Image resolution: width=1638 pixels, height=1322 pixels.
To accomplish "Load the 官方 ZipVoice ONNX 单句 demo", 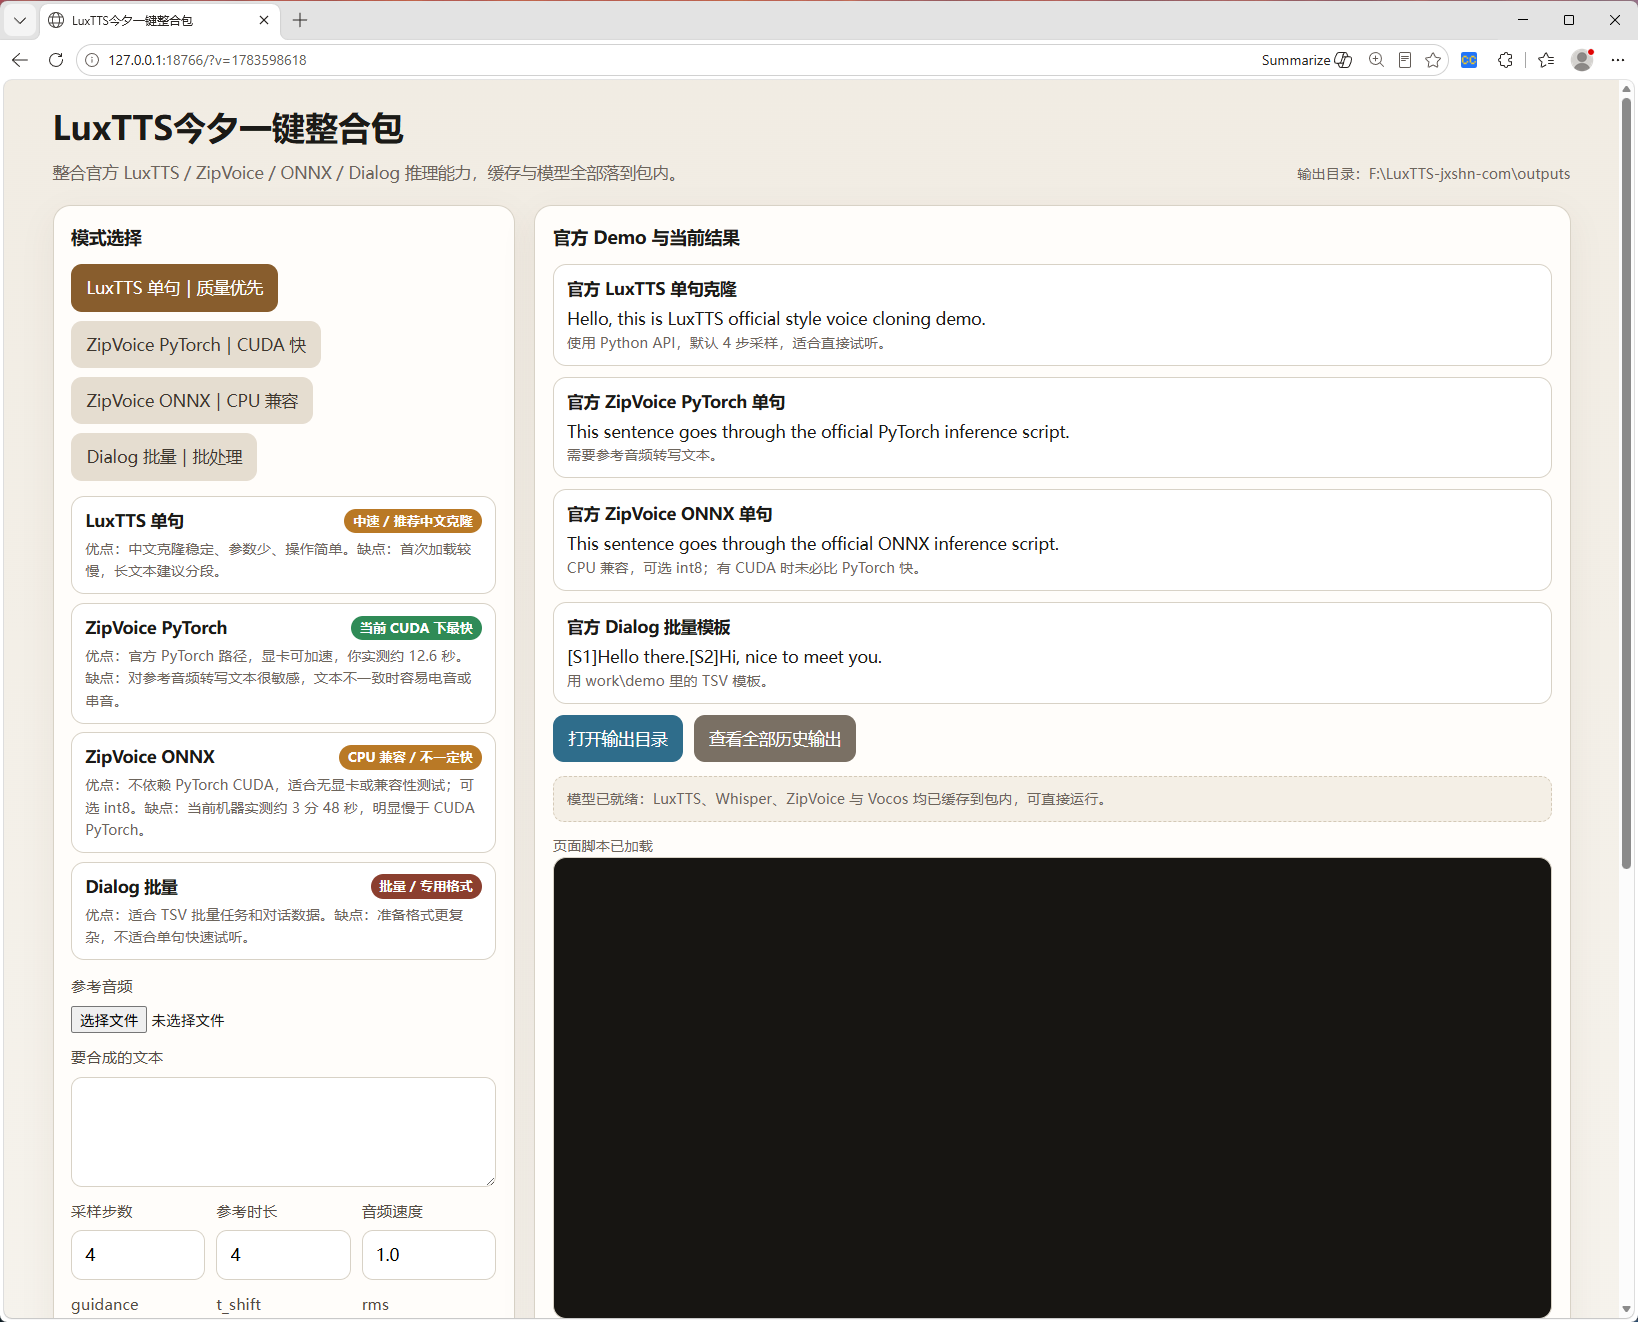I will tap(1052, 540).
